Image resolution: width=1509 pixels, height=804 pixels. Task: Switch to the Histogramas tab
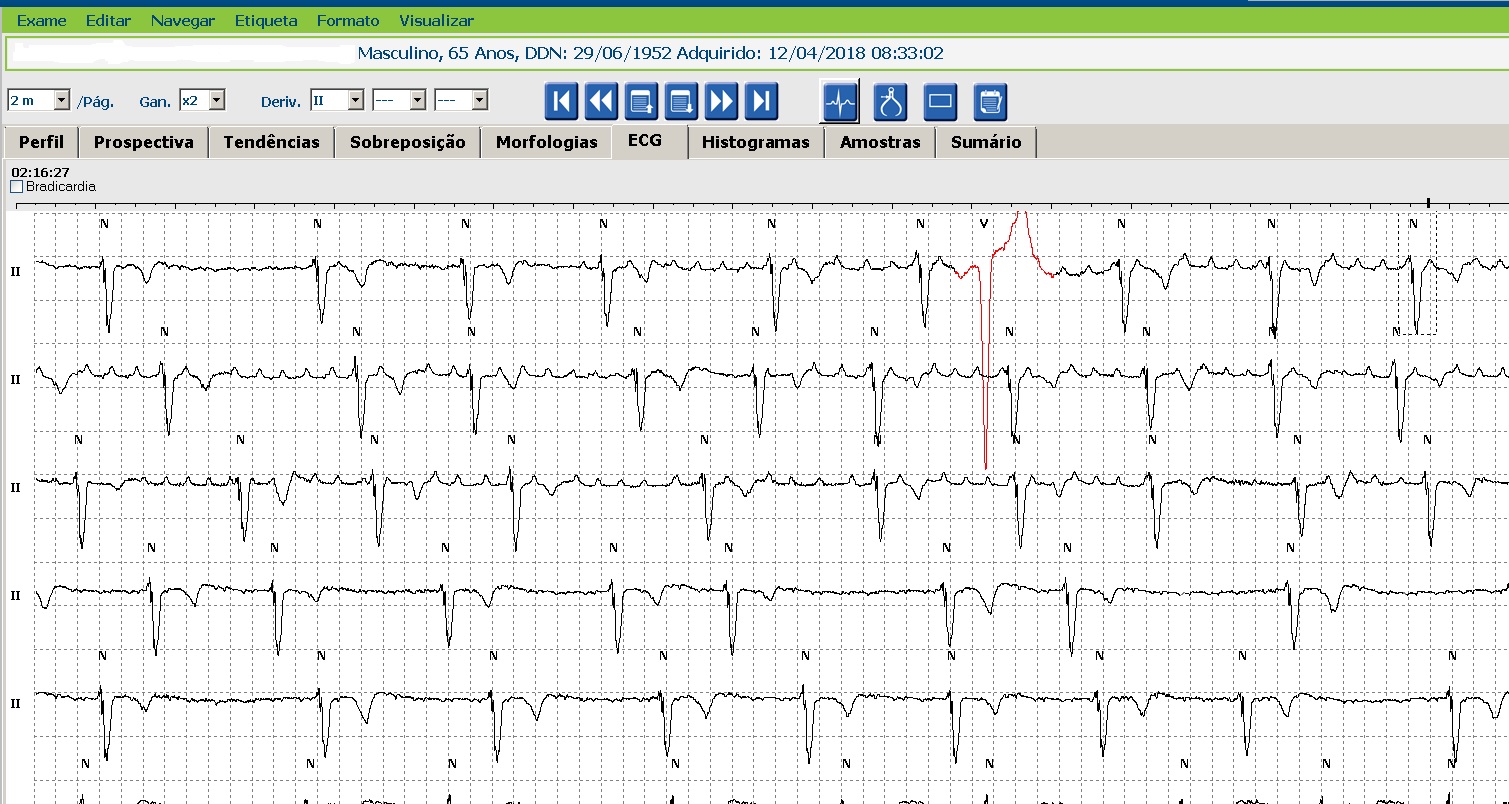point(755,142)
